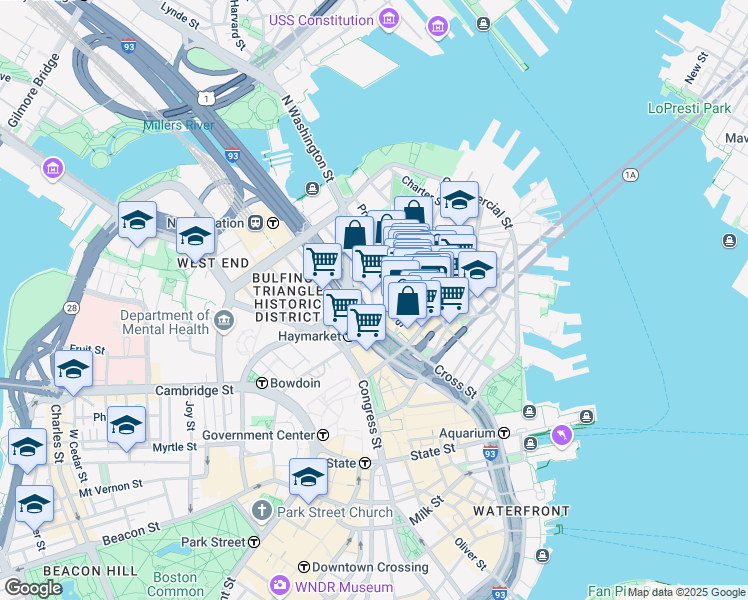This screenshot has width=748, height=600.
Task: Click the purple dolphin aquarium pin
Action: (x=562, y=436)
